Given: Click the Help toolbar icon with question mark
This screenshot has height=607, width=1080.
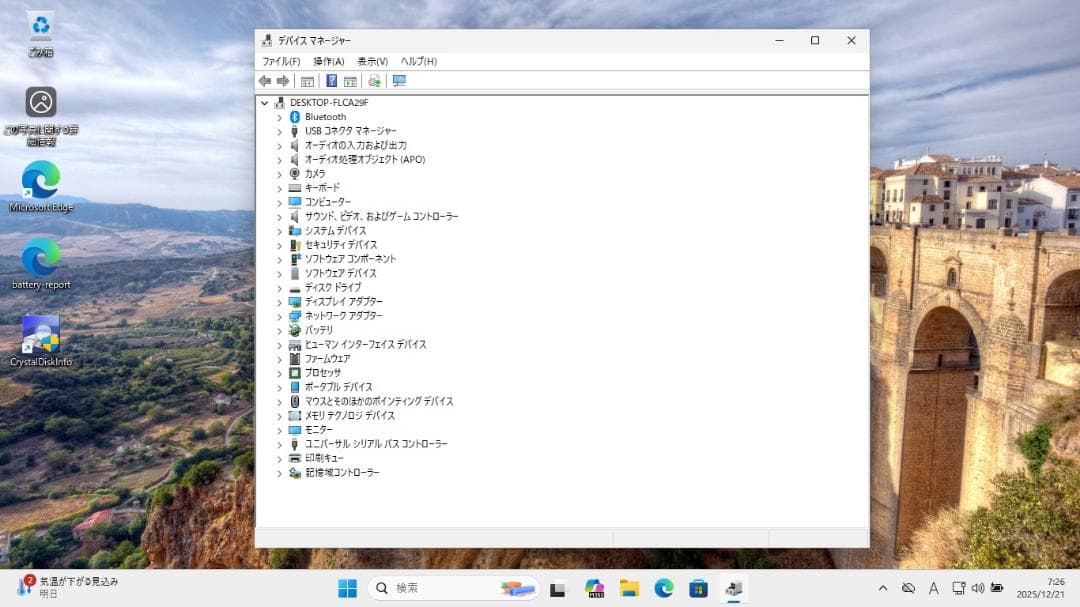Looking at the screenshot, I should click(333, 81).
